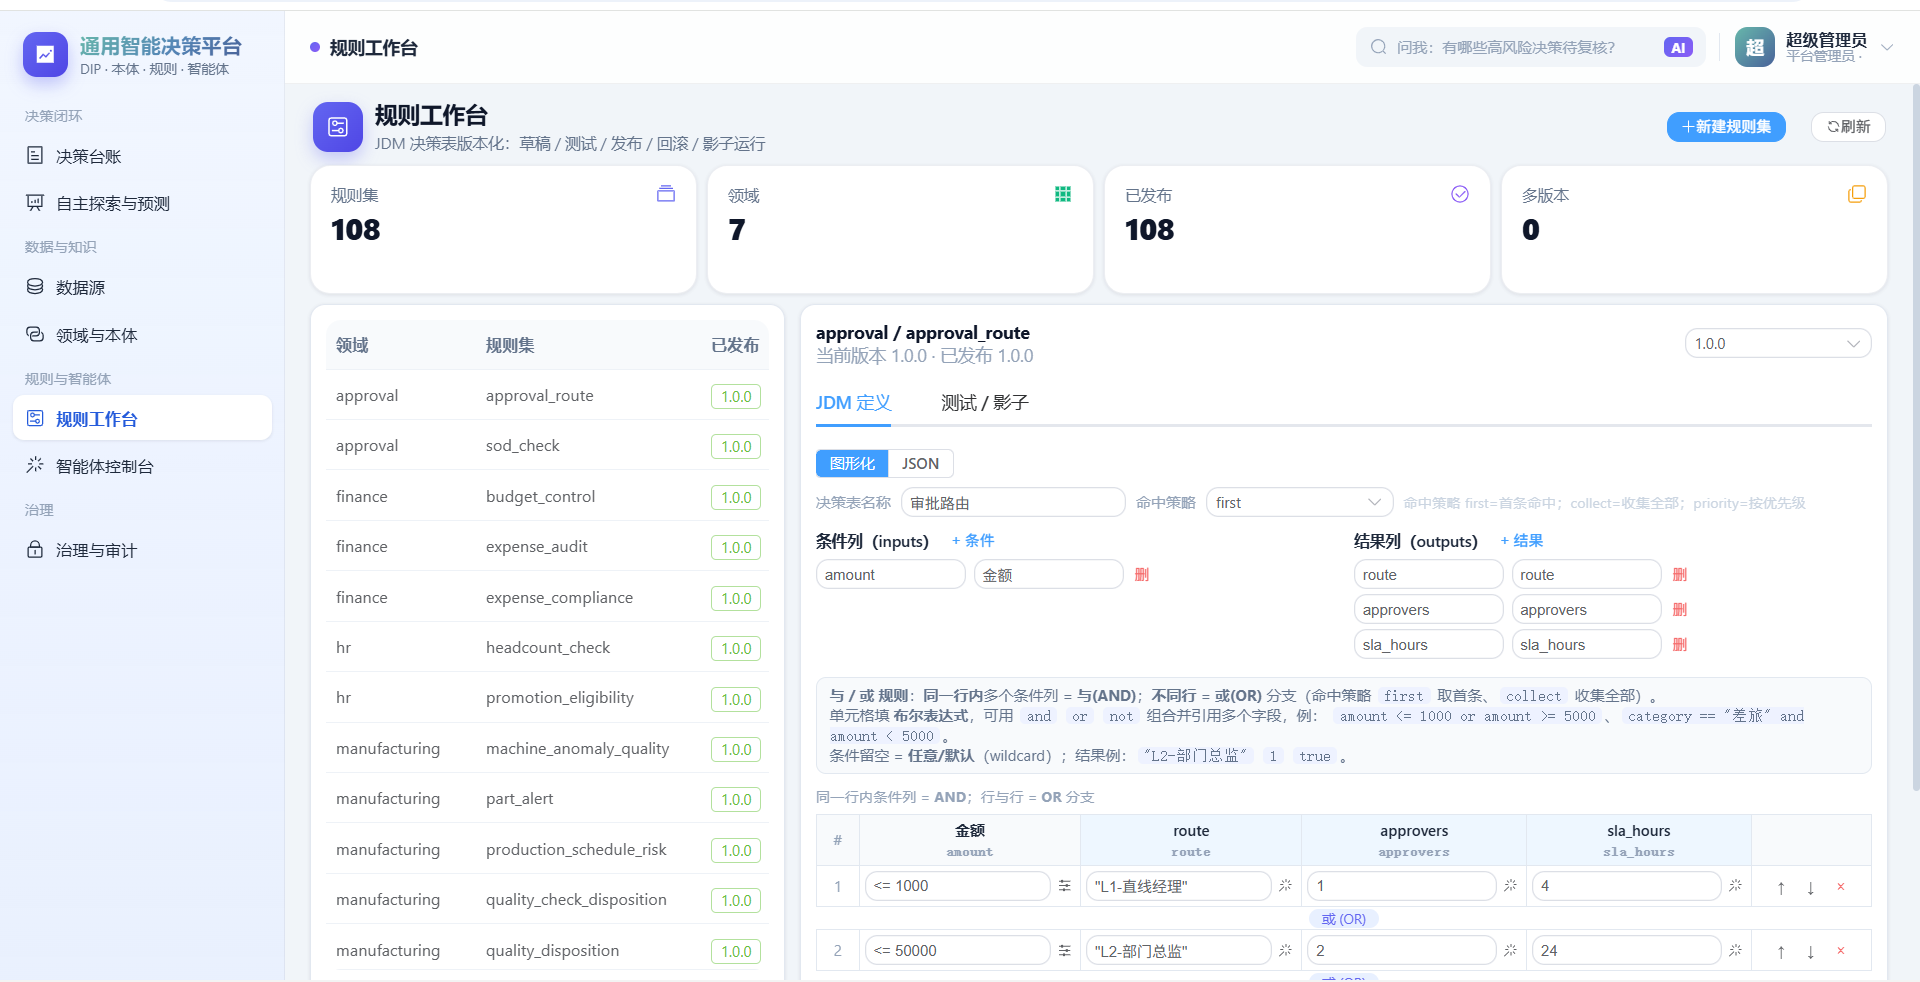Viewport: 1920px width, 982px height.
Task: Open the 命中策略 'first' dropdown
Action: pyautogui.click(x=1299, y=502)
